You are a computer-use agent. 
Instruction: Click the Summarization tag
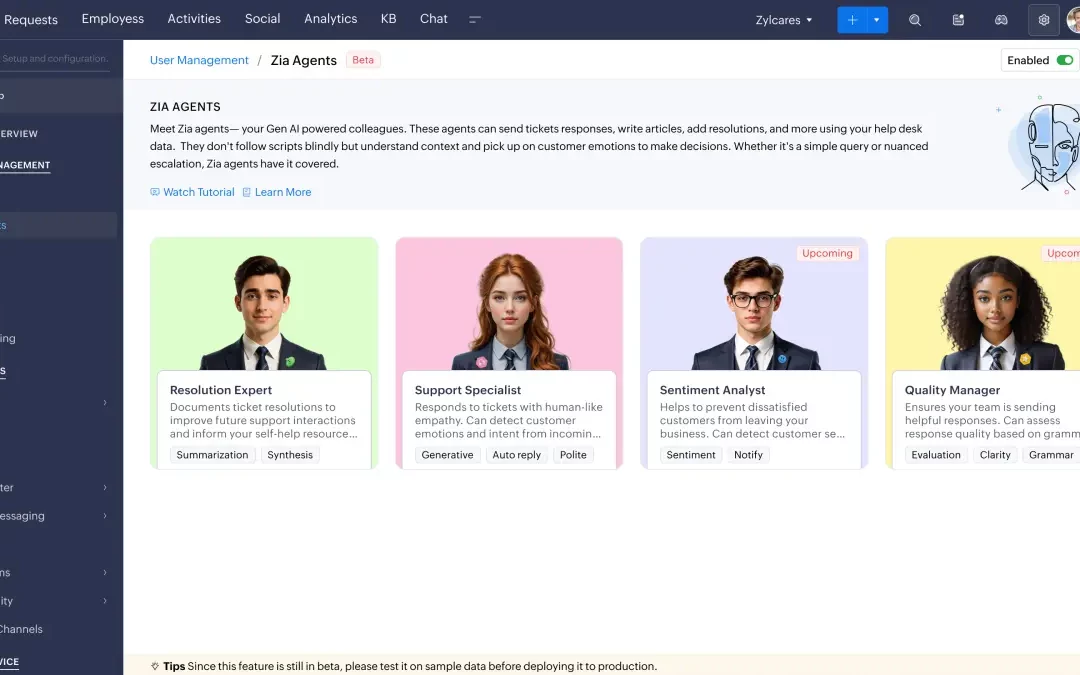212,455
